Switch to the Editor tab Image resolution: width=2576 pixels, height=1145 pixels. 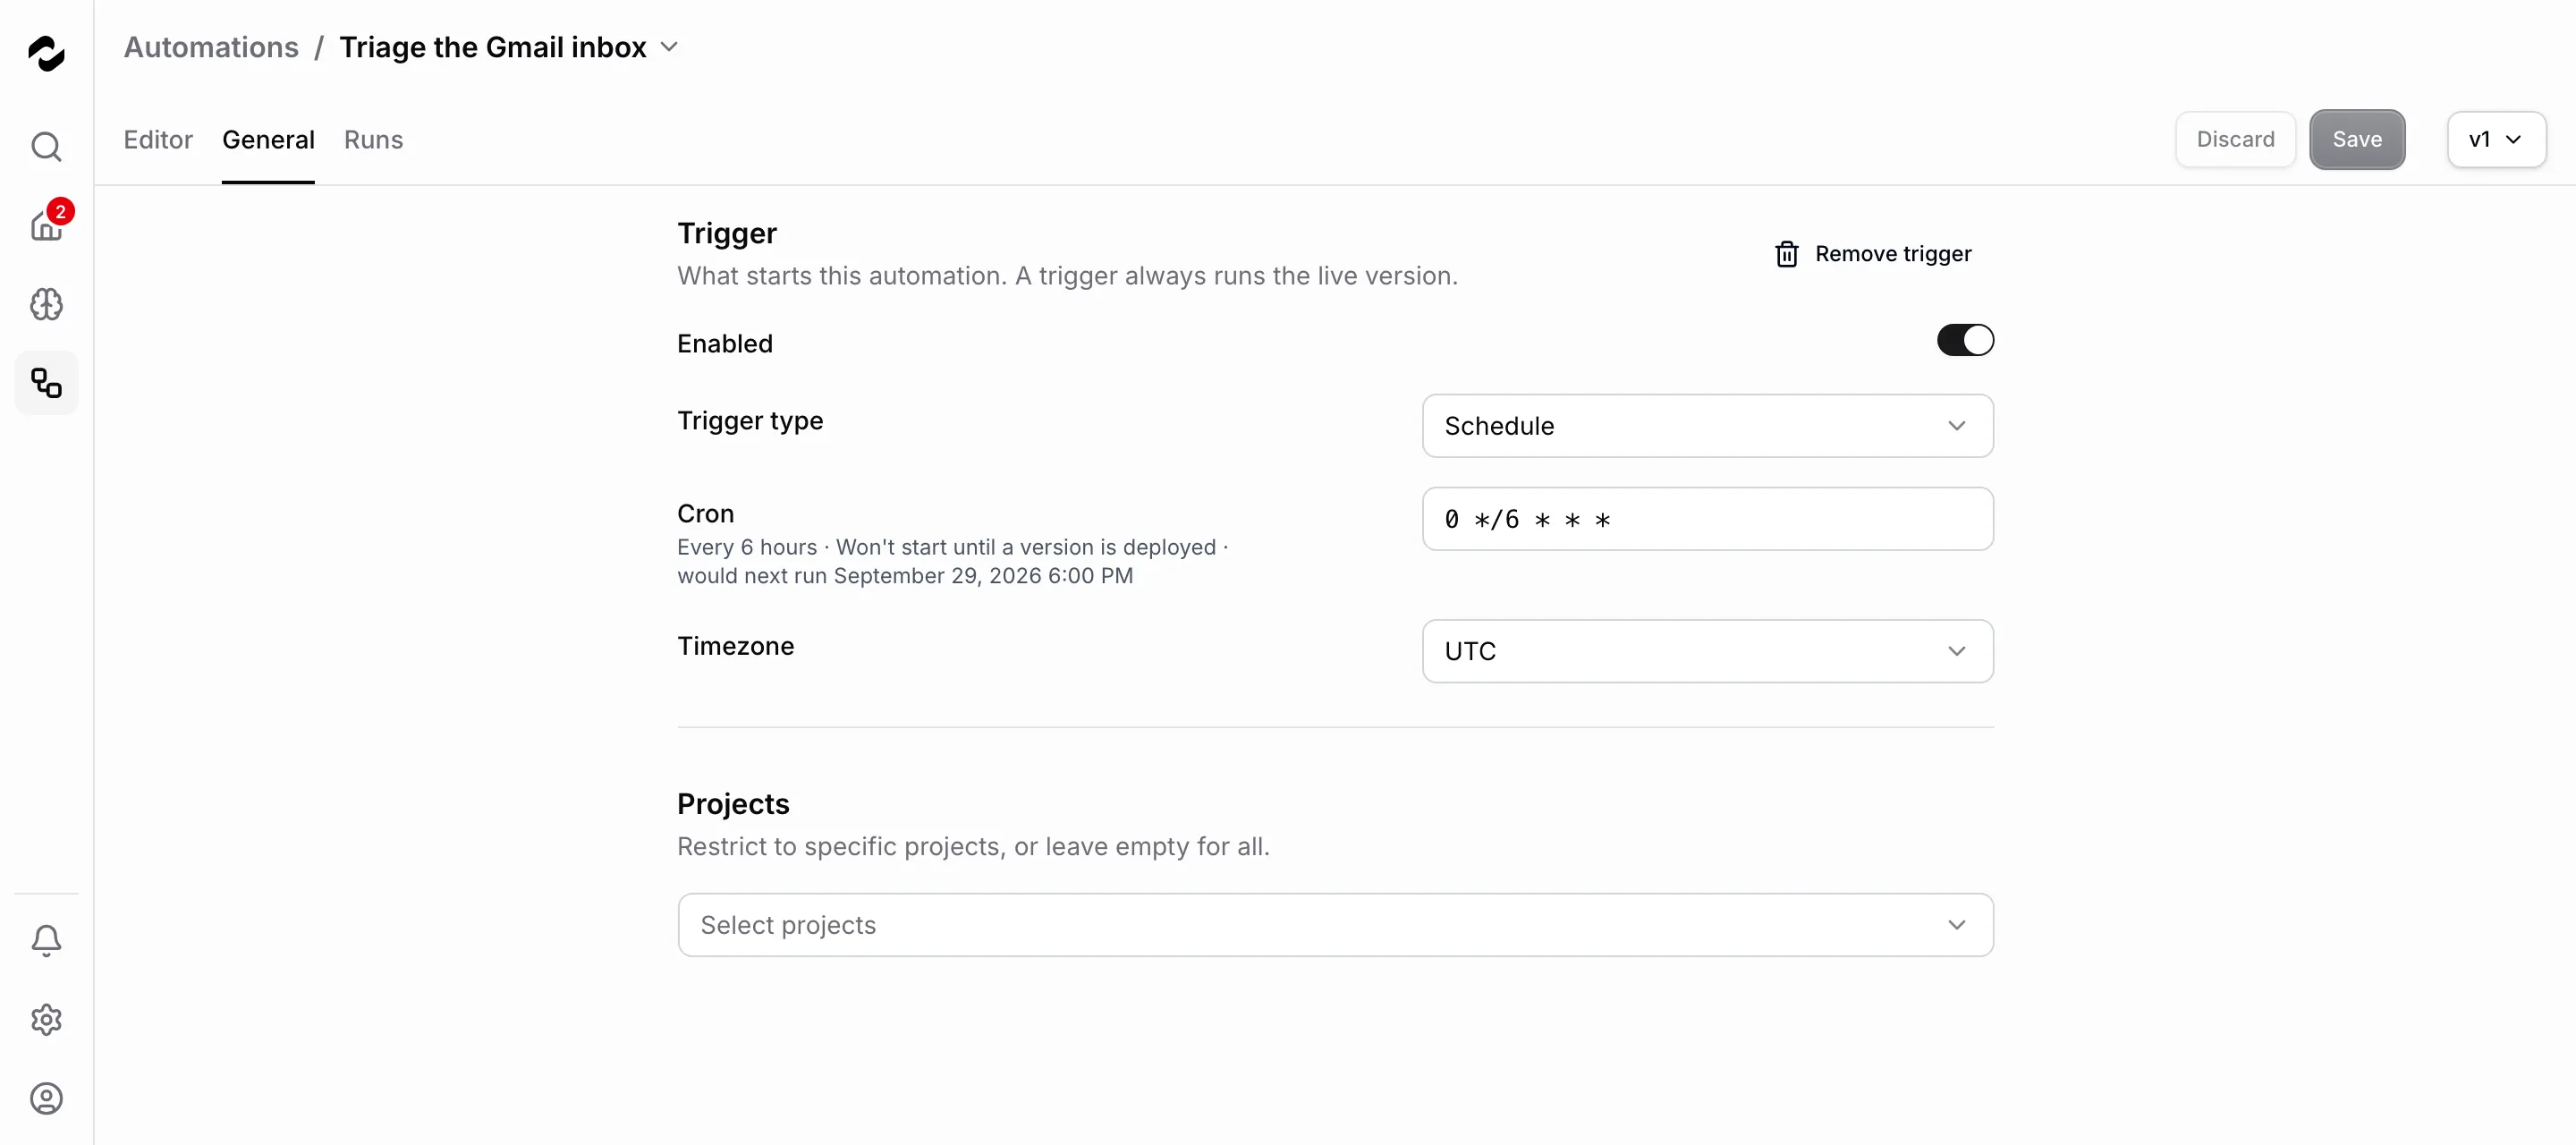158,139
